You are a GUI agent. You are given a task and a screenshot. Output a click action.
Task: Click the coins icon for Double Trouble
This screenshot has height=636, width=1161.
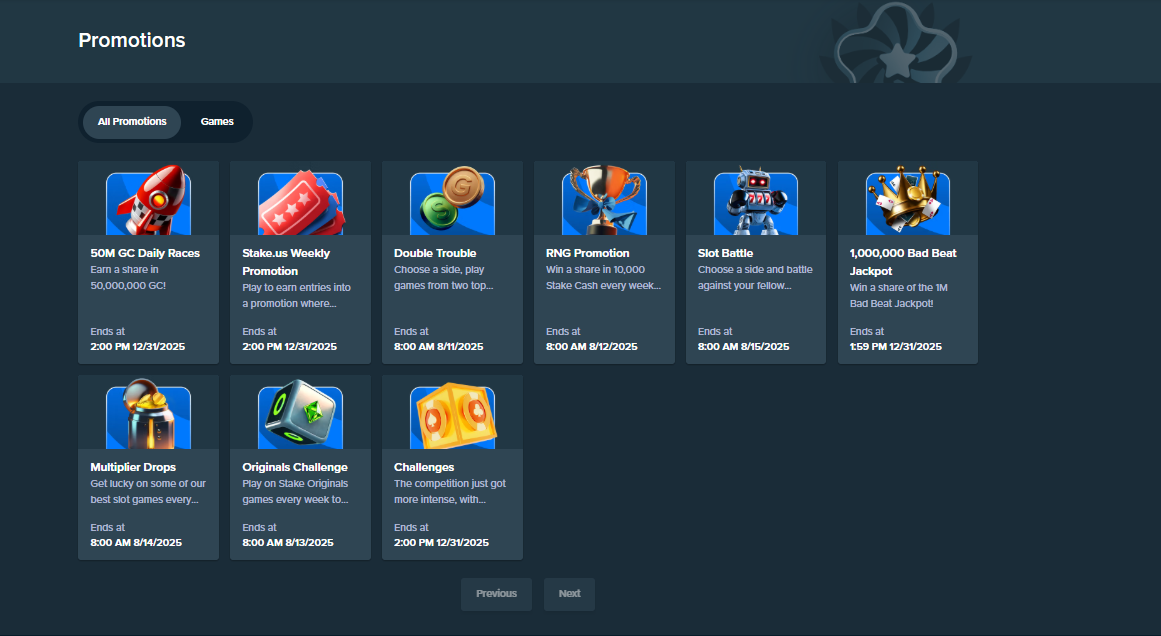pos(452,201)
